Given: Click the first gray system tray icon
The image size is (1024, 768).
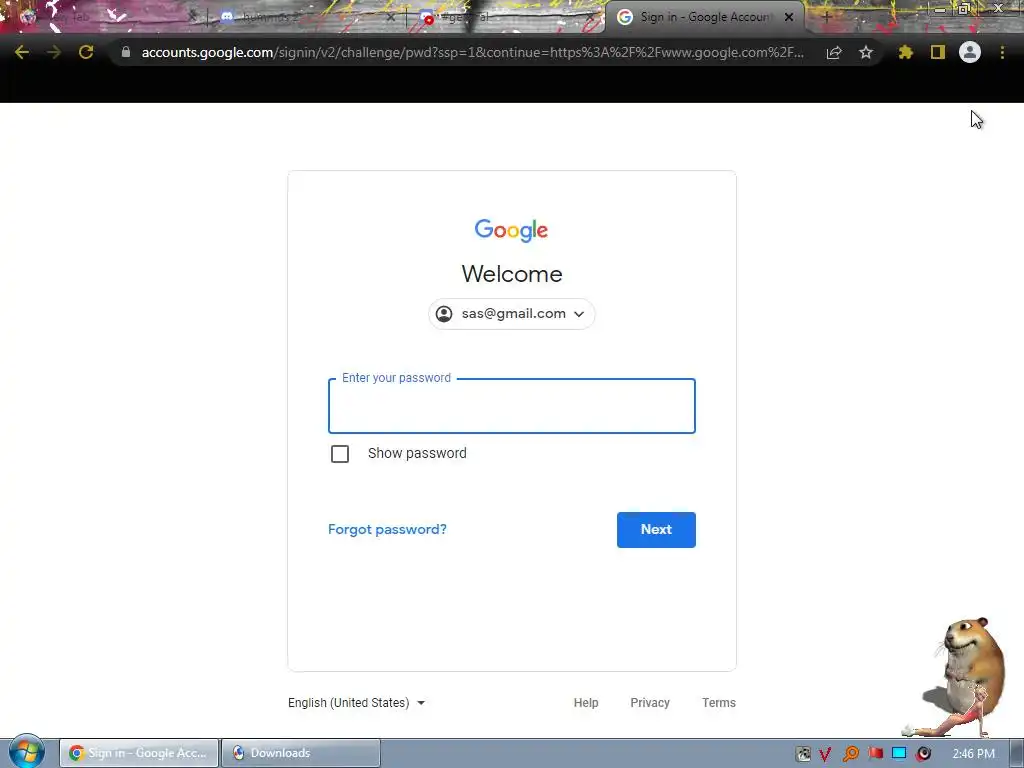Looking at the screenshot, I should pyautogui.click(x=803, y=754).
